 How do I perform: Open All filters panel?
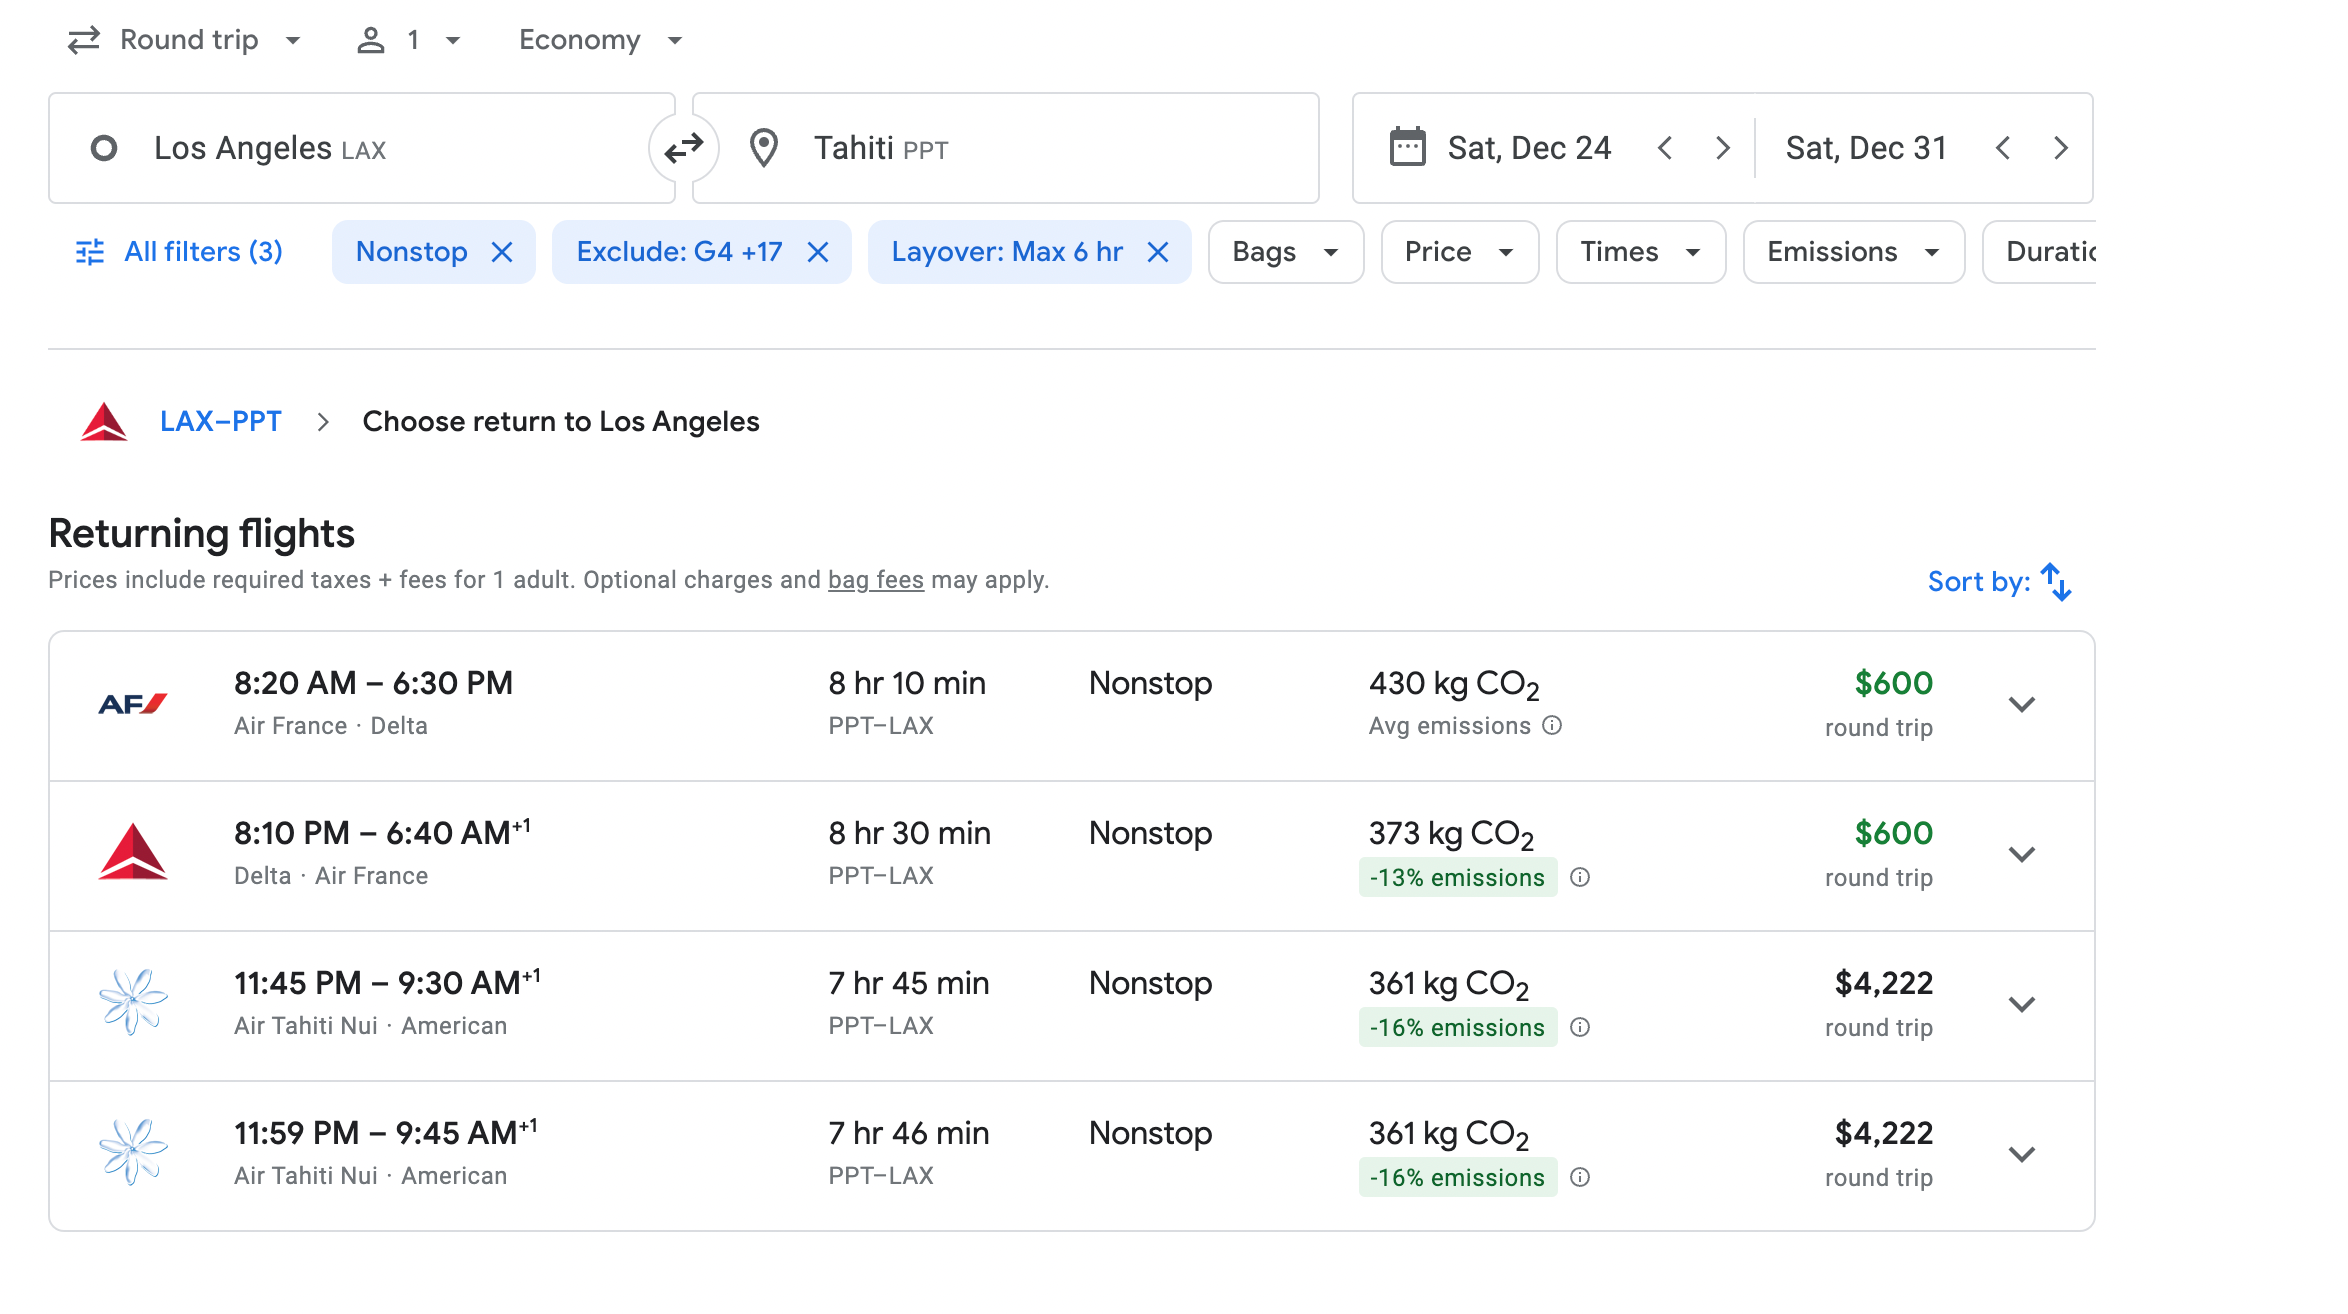click(180, 252)
